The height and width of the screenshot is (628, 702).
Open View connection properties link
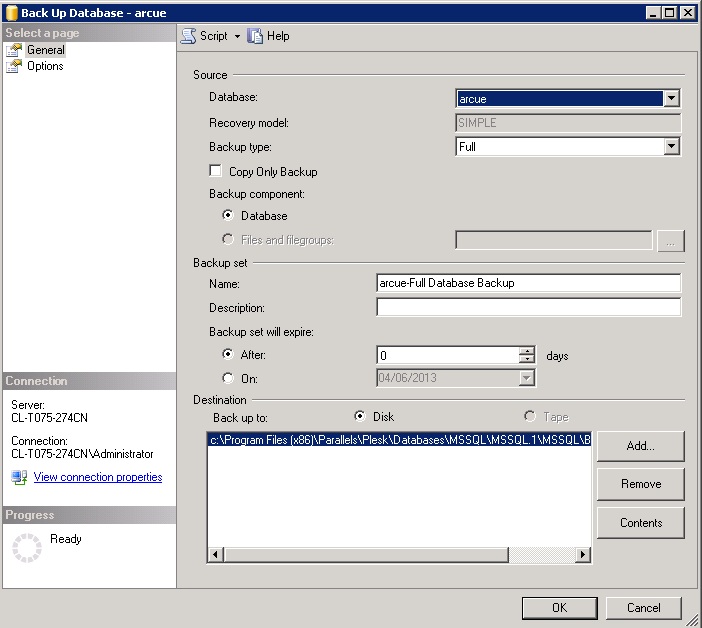click(x=98, y=477)
